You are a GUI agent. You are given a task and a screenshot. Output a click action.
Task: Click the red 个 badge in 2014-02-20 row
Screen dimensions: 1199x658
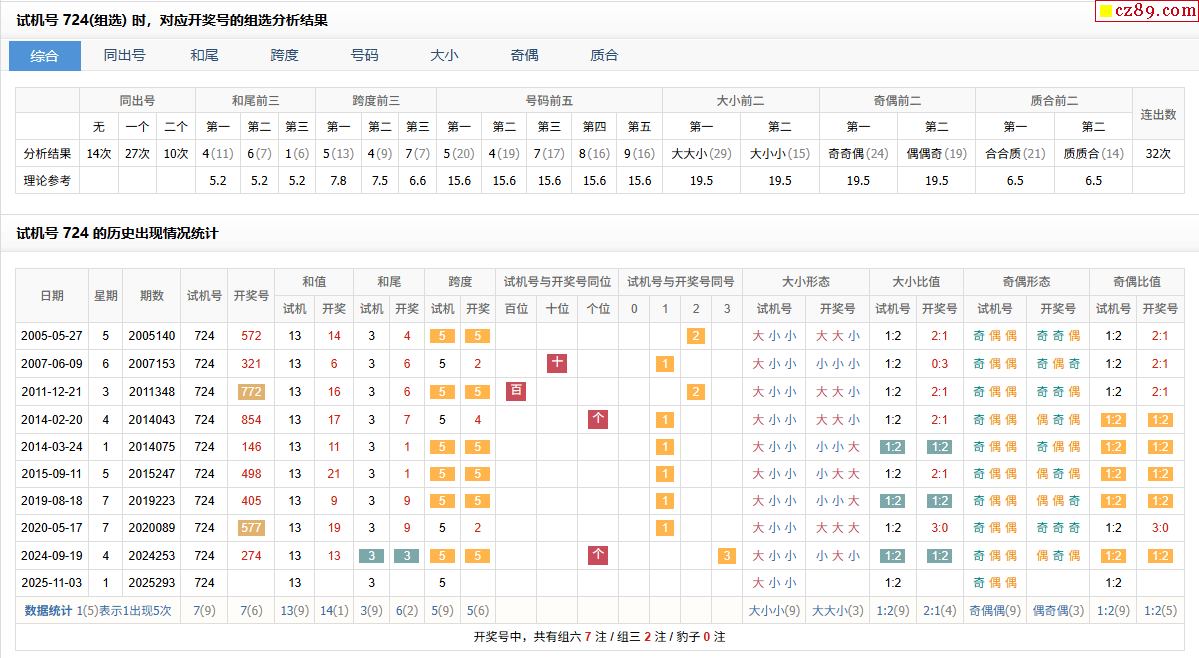[598, 419]
